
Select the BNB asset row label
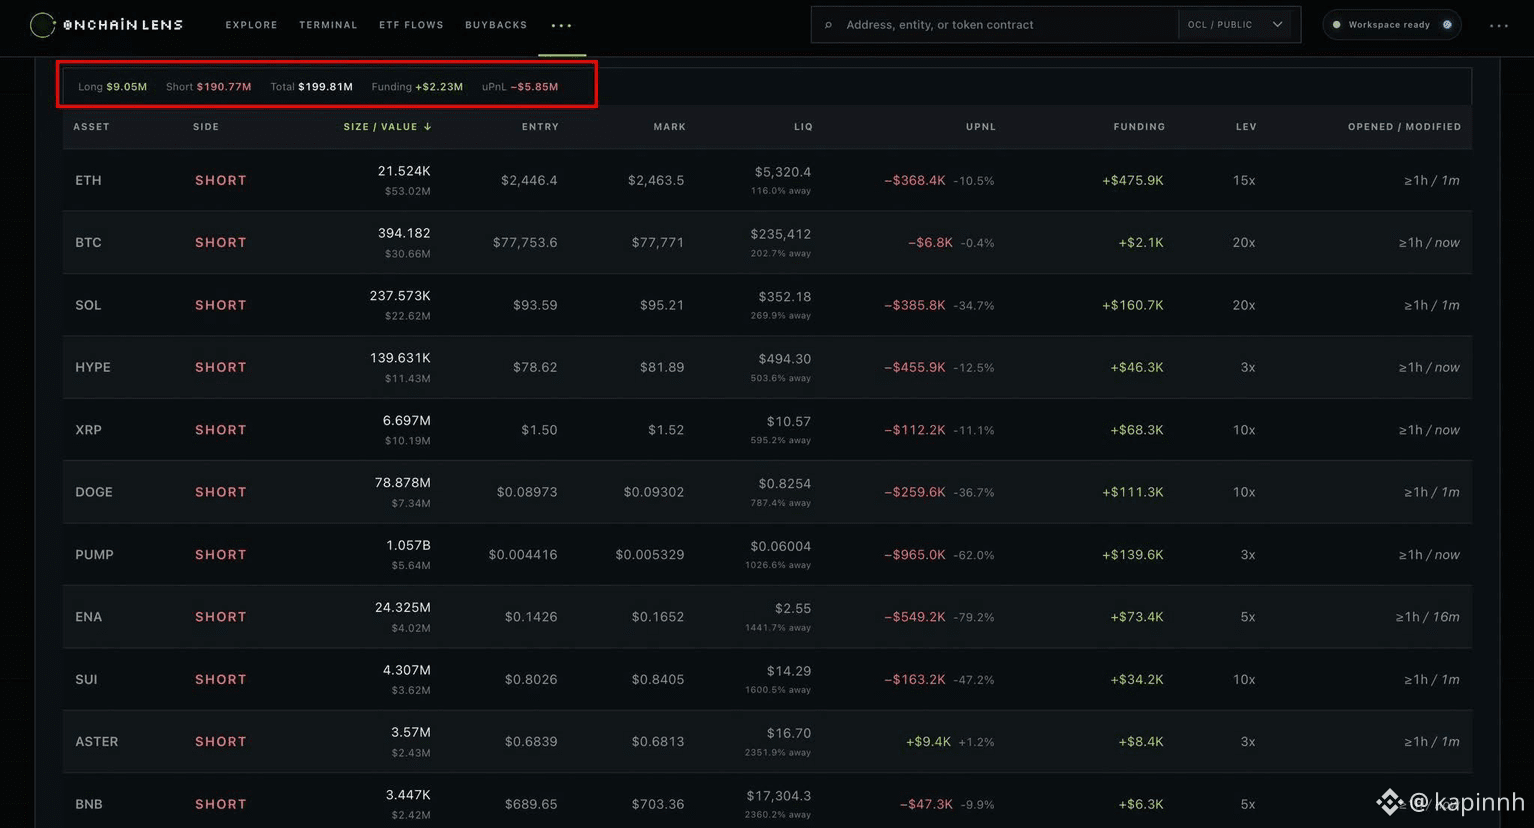[88, 805]
